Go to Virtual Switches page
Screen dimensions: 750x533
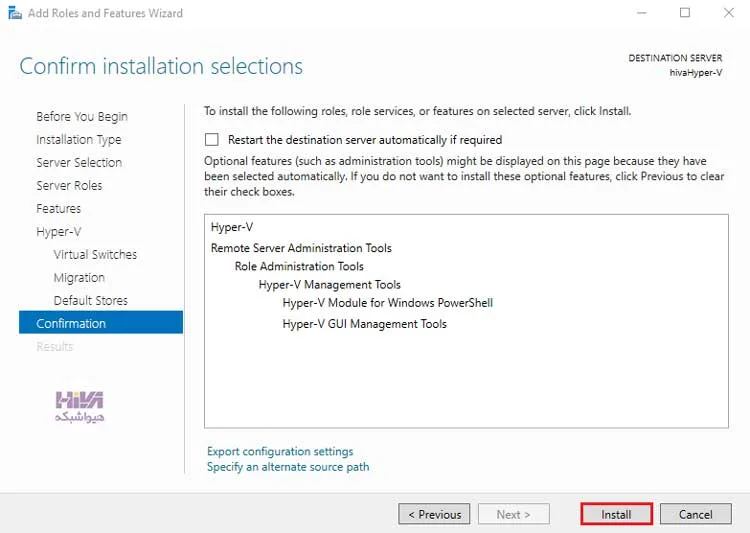(x=95, y=254)
